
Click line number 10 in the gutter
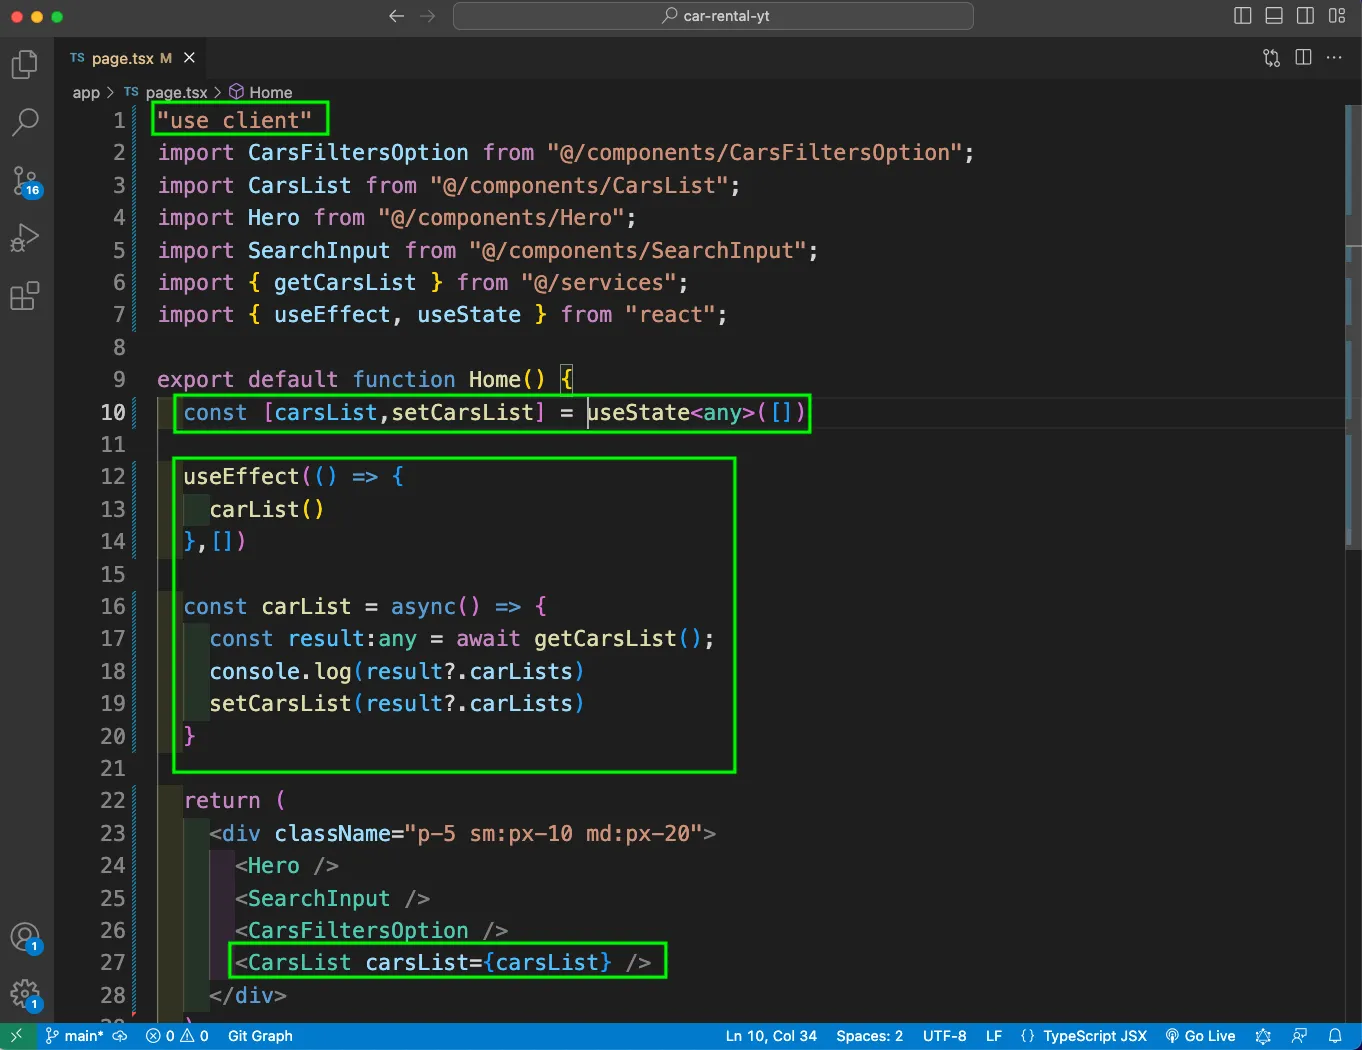(113, 412)
